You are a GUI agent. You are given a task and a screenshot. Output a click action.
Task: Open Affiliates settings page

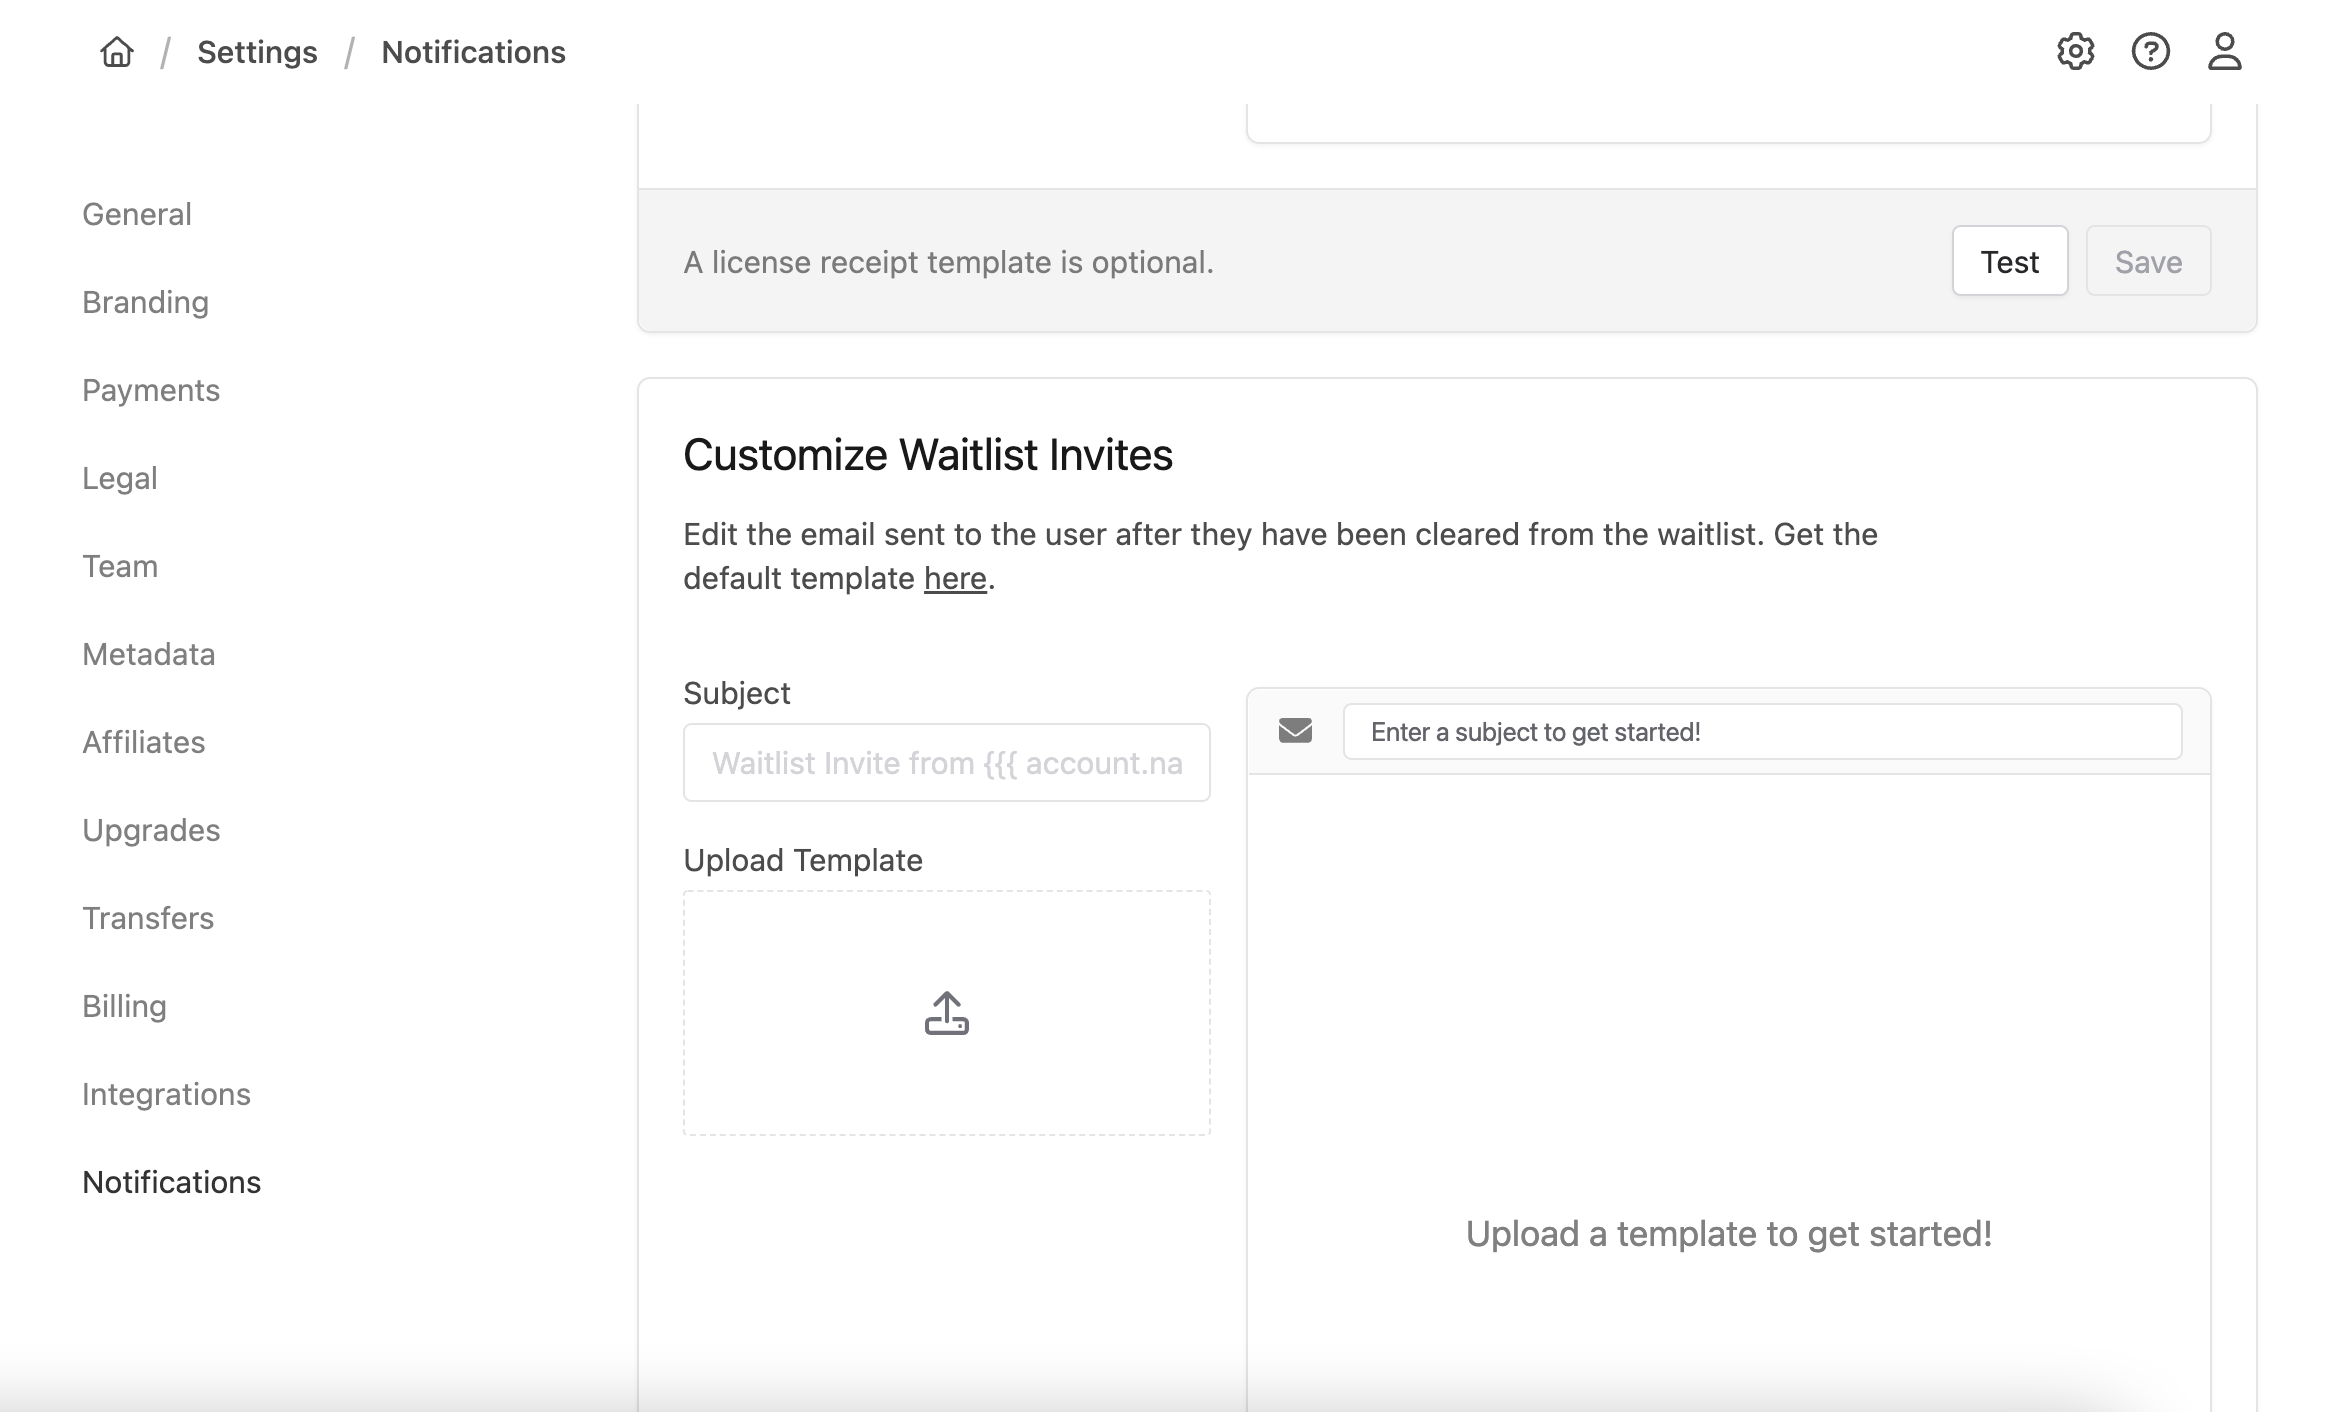(x=144, y=742)
